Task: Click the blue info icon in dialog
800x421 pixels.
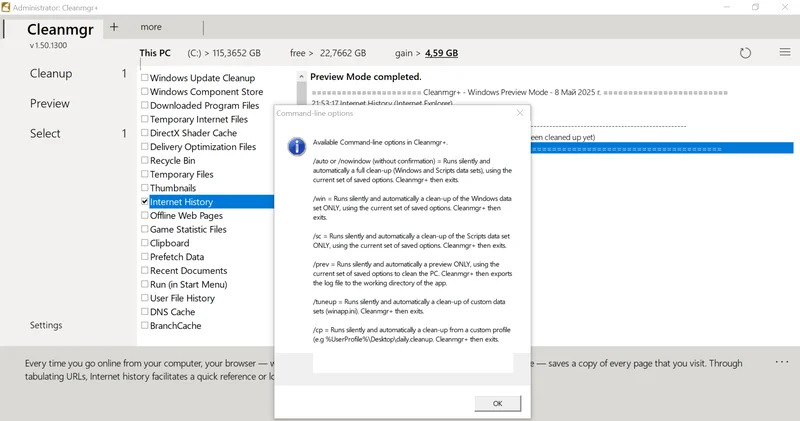Action: (296, 147)
